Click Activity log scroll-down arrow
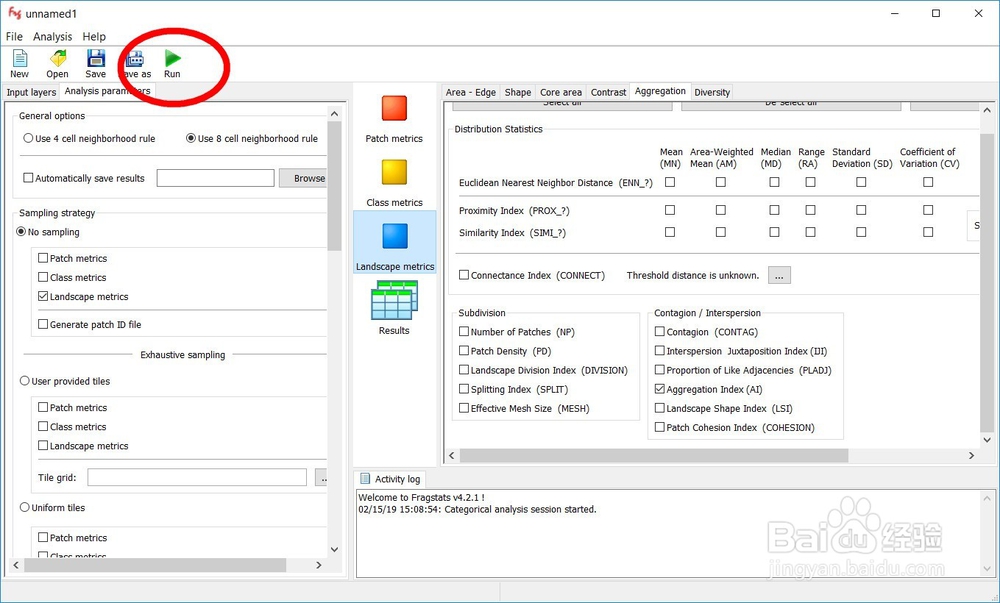1000x603 pixels. point(987,569)
